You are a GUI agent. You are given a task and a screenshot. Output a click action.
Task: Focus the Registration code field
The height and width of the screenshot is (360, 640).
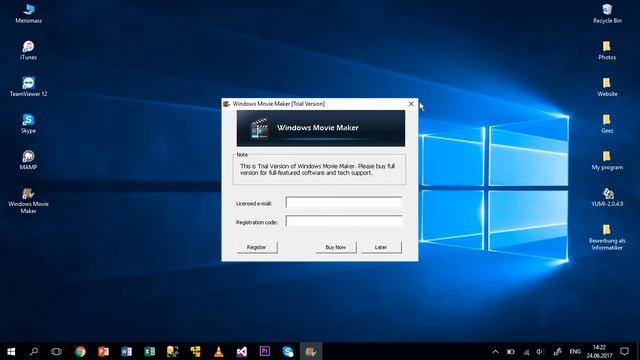pos(344,221)
